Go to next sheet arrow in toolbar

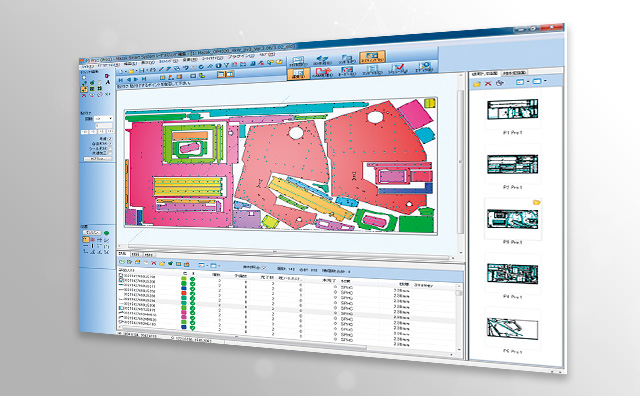coord(136,79)
